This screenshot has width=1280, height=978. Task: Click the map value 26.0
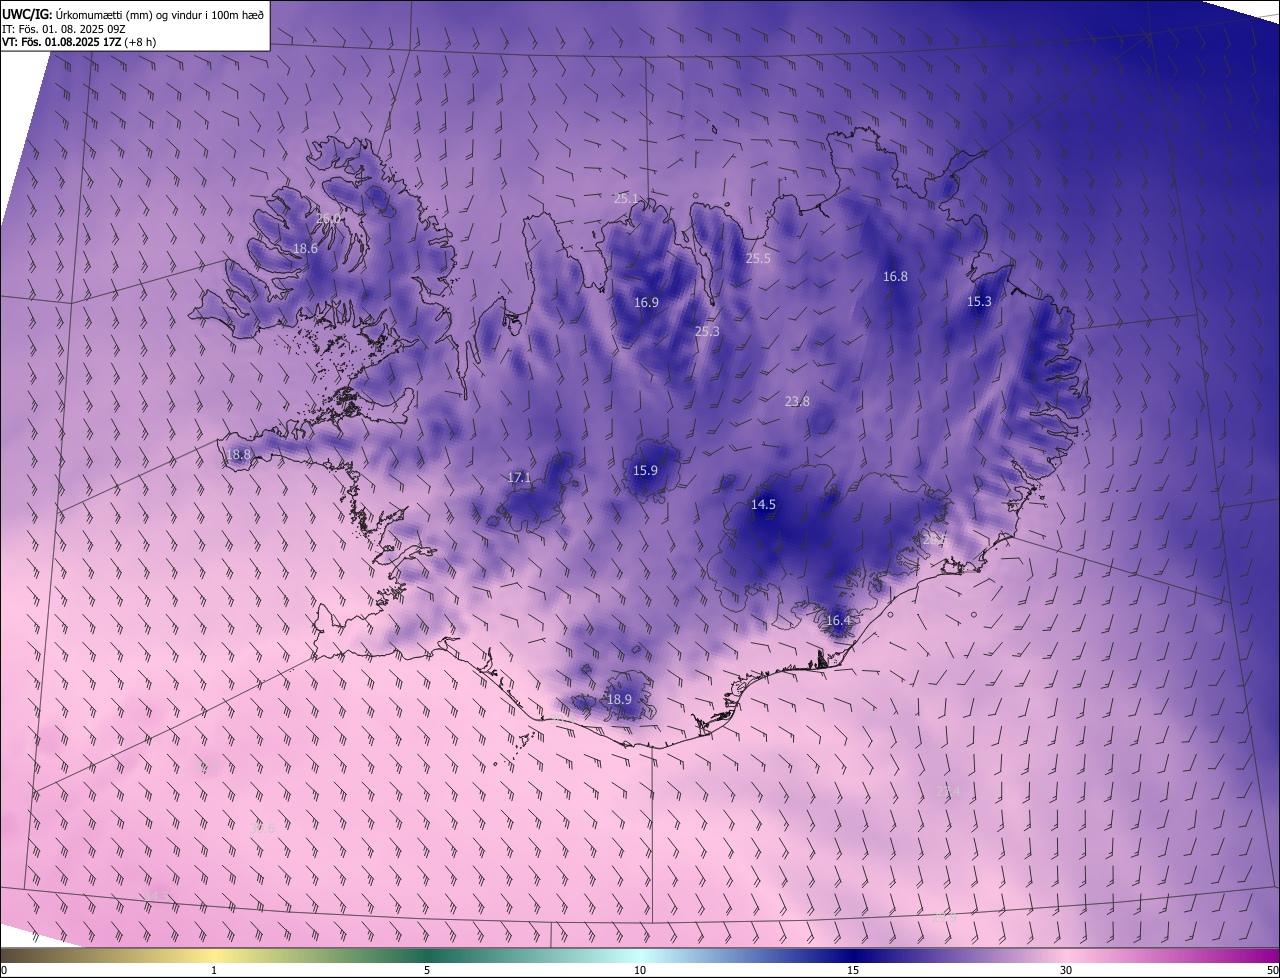click(328, 219)
